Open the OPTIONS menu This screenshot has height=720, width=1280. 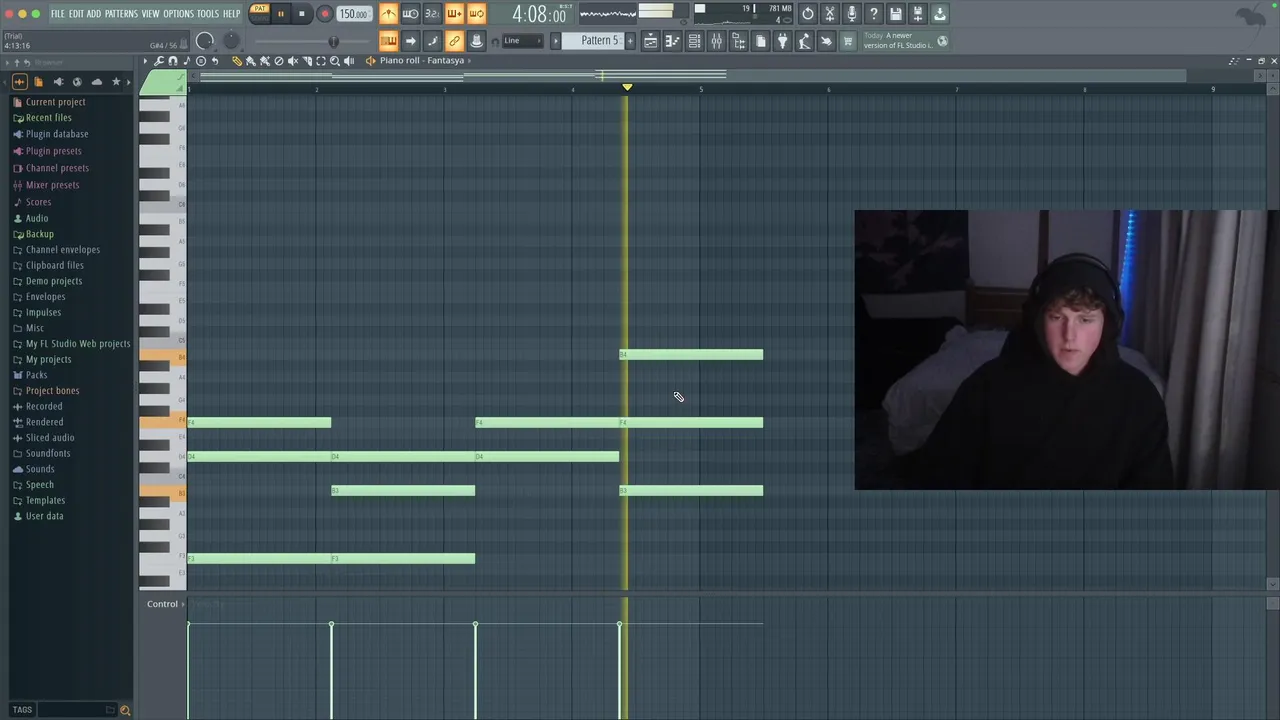pos(178,14)
